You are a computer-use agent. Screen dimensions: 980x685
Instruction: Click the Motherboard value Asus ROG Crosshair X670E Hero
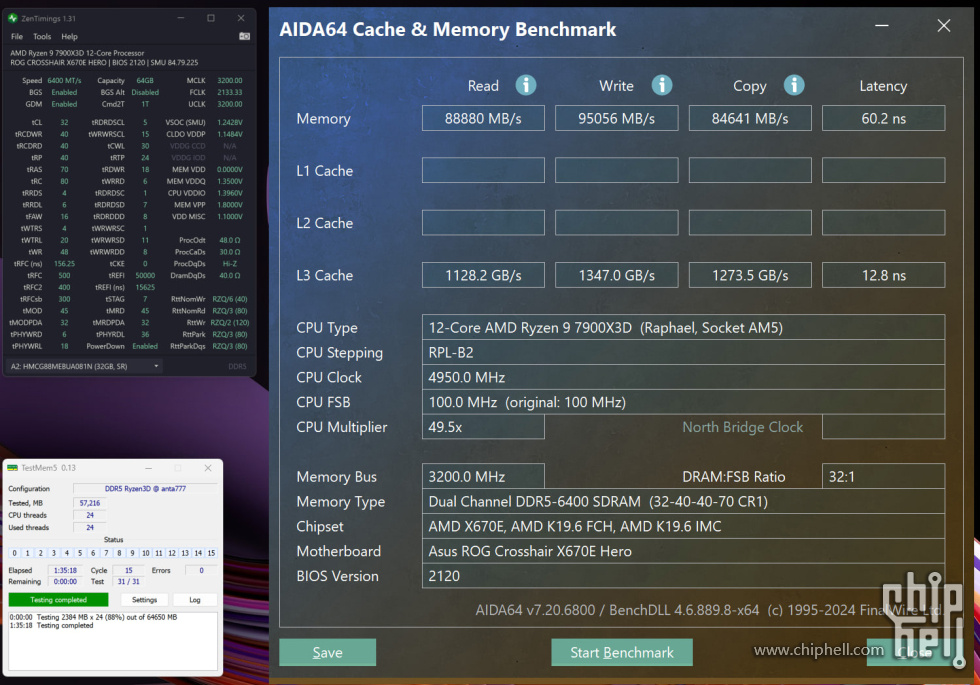[x=683, y=551]
